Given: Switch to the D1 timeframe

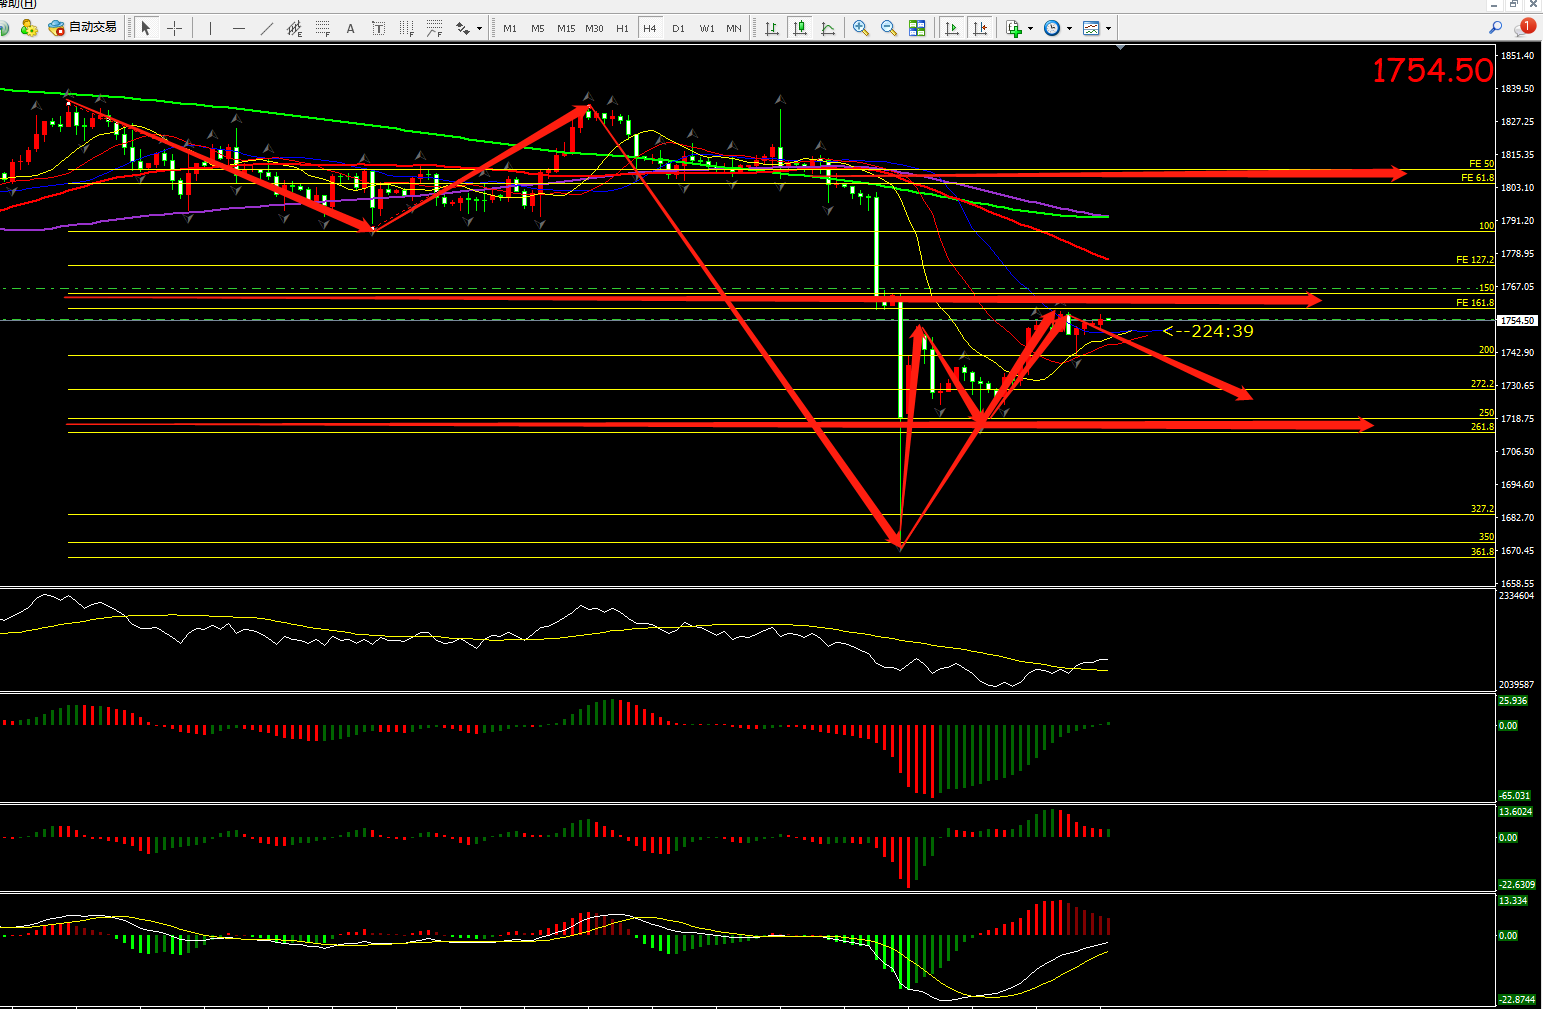Looking at the screenshot, I should pos(678,28).
